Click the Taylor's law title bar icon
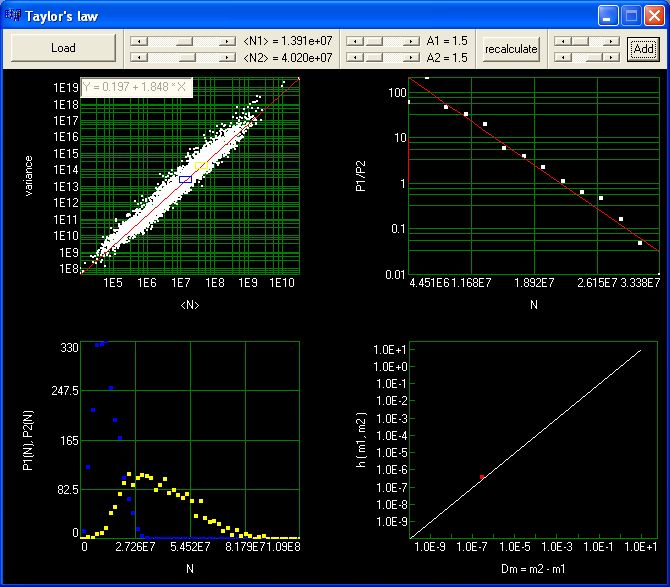Screen dimensions: 670x587 pos(12,16)
